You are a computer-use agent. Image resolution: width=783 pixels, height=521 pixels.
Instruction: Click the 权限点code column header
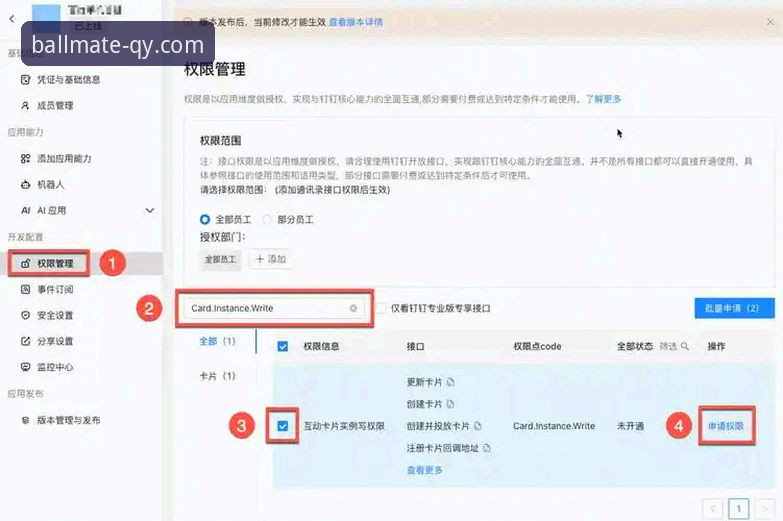(x=537, y=346)
